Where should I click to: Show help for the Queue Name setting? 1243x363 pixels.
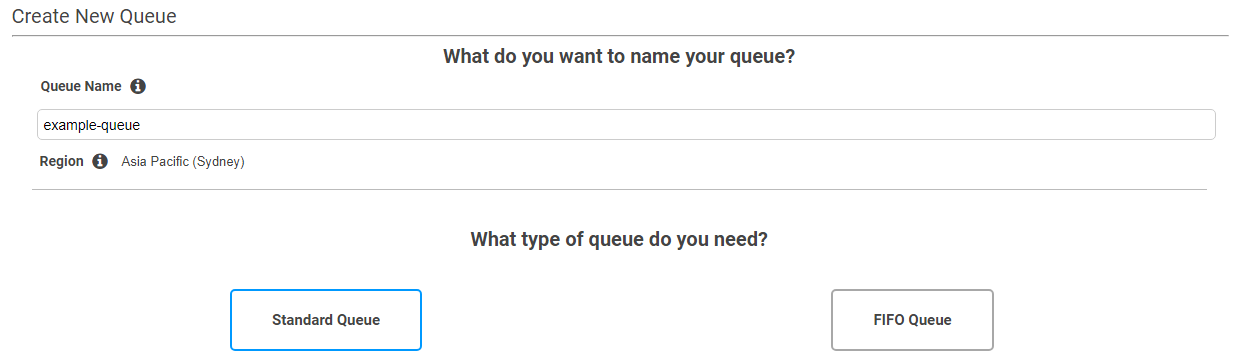coord(138,86)
